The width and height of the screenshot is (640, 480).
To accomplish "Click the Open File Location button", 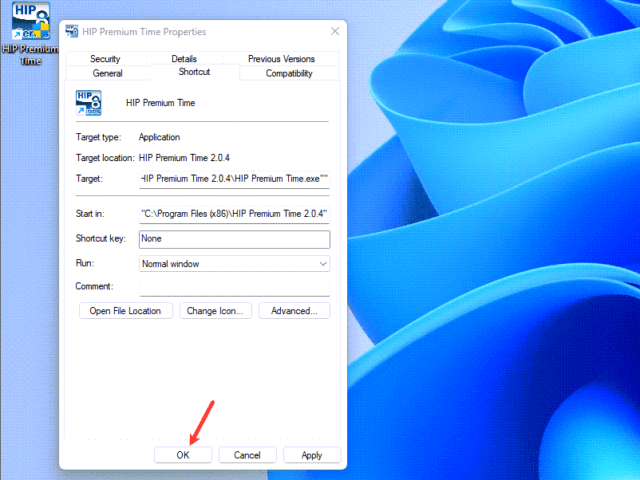I will (x=125, y=311).
